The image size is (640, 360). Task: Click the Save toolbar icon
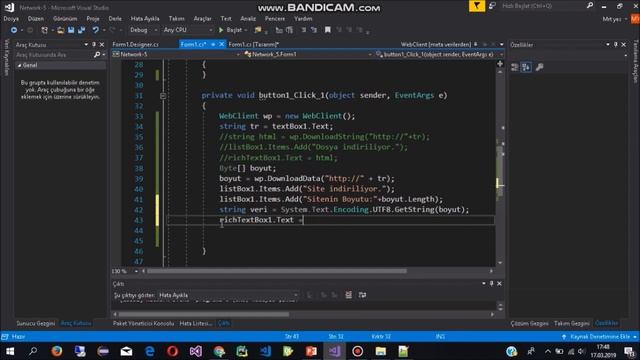coord(71,30)
